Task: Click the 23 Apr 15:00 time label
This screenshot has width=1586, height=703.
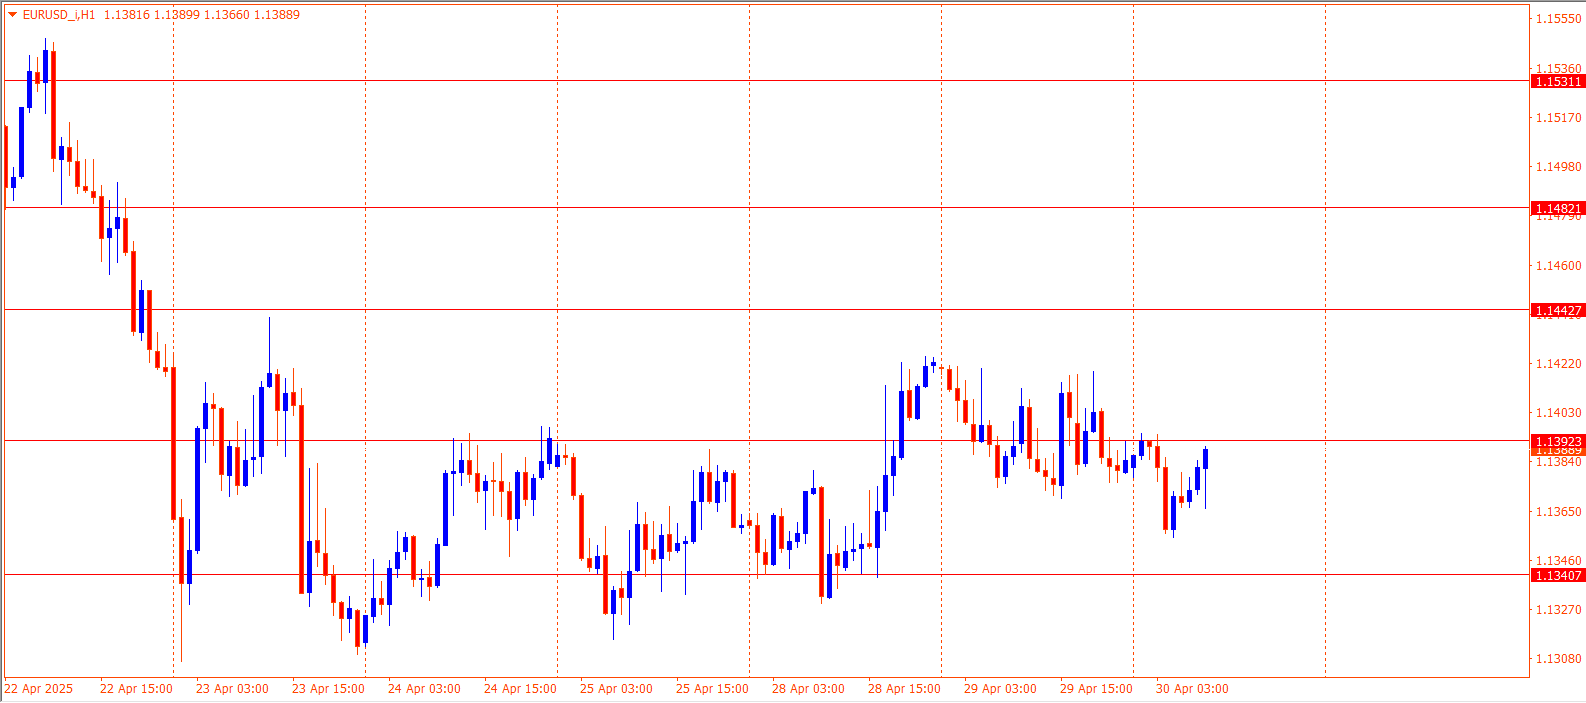Action: click(328, 689)
